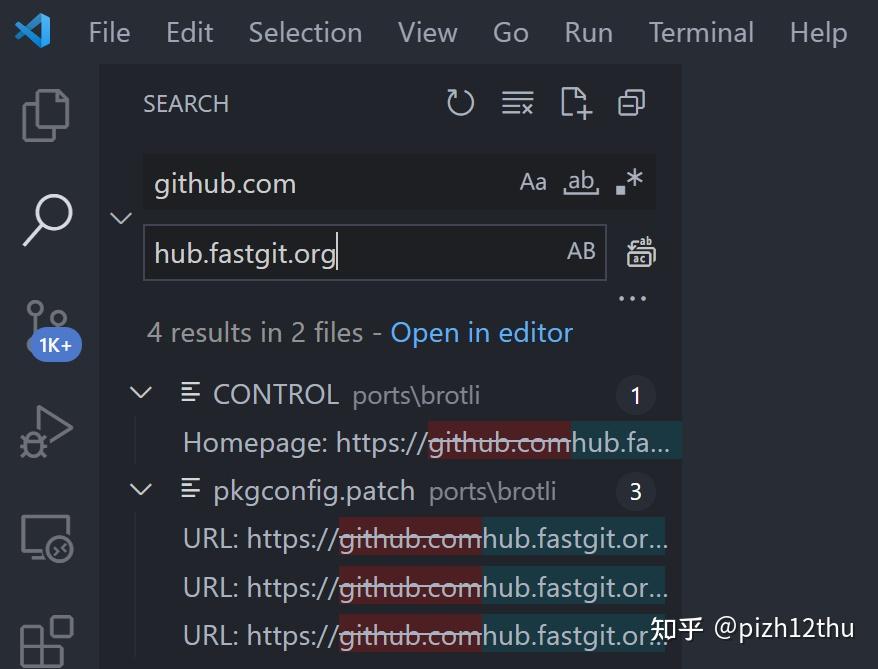
Task: Open the Selection menu
Action: (305, 32)
